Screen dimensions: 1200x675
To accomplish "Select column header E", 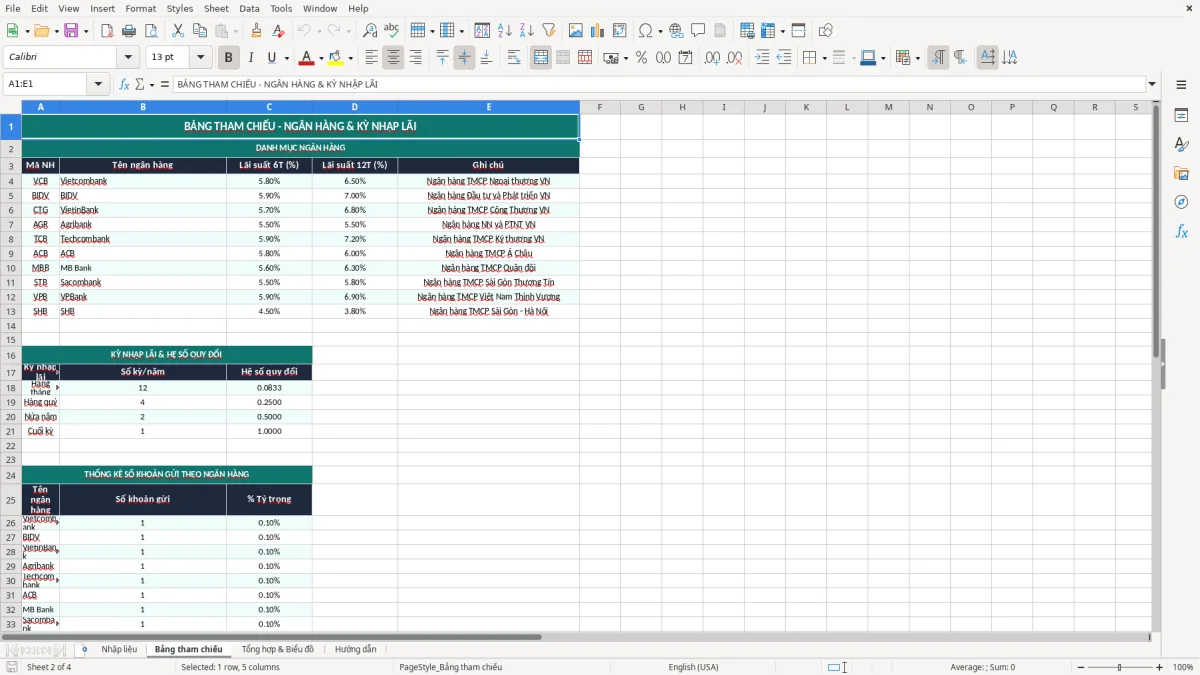I will click(x=489, y=107).
